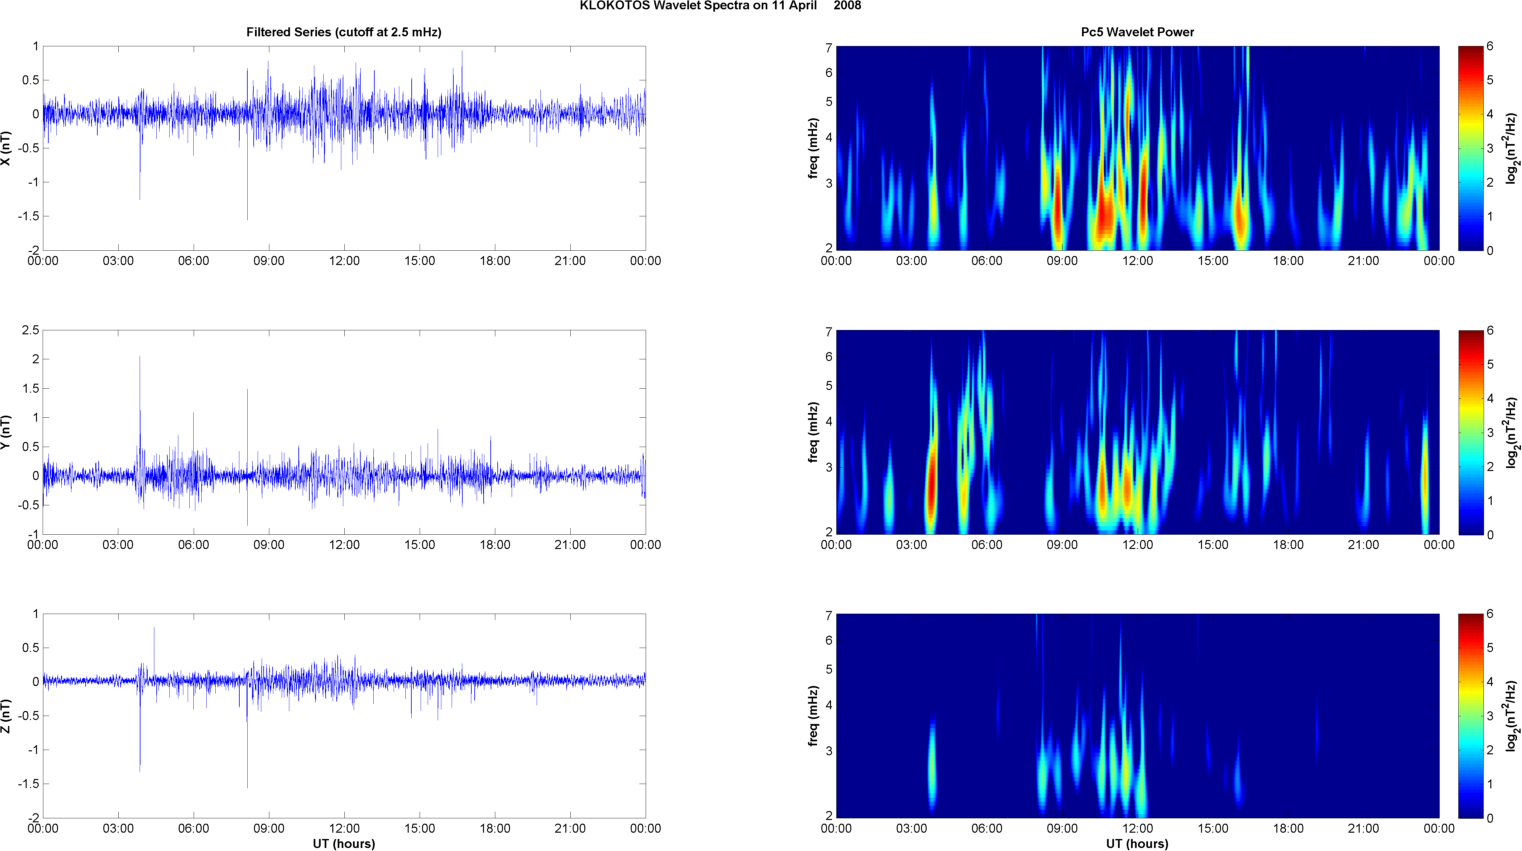This screenshot has height=851, width=1522.
Task: Click the Z (nT) filtered time series plot
Action: (x=344, y=716)
